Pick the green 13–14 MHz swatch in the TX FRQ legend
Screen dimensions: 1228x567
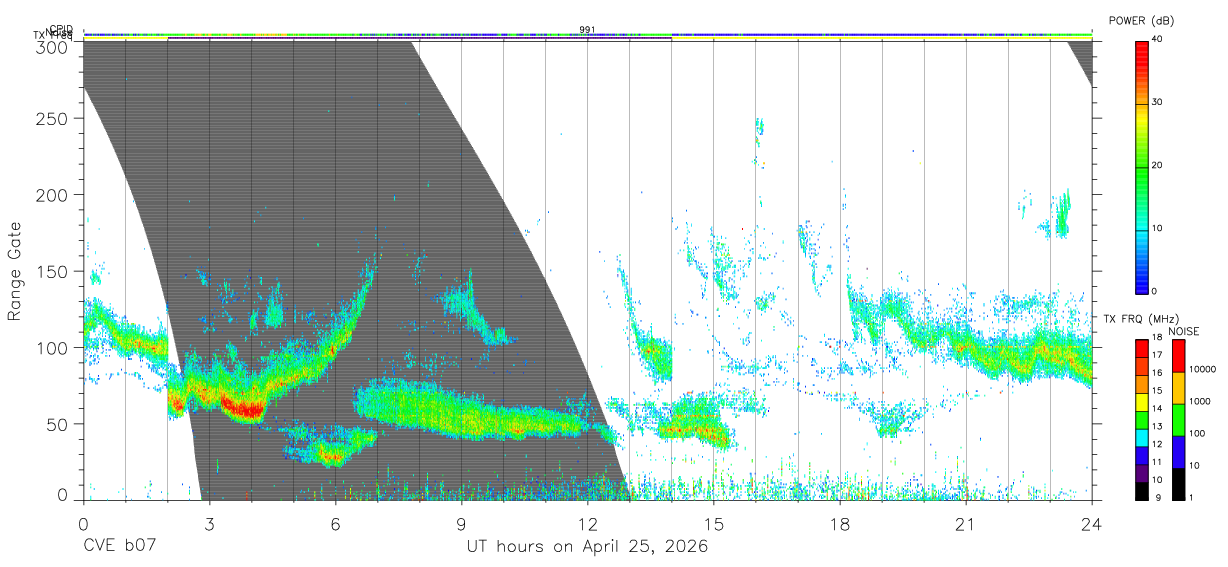point(1142,419)
